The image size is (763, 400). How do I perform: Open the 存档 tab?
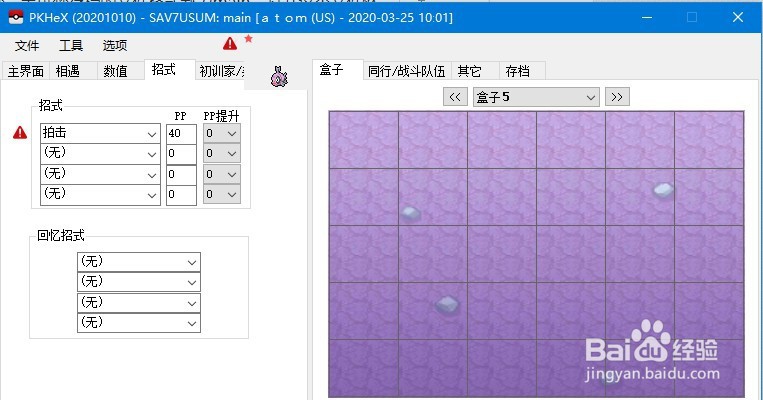click(522, 71)
